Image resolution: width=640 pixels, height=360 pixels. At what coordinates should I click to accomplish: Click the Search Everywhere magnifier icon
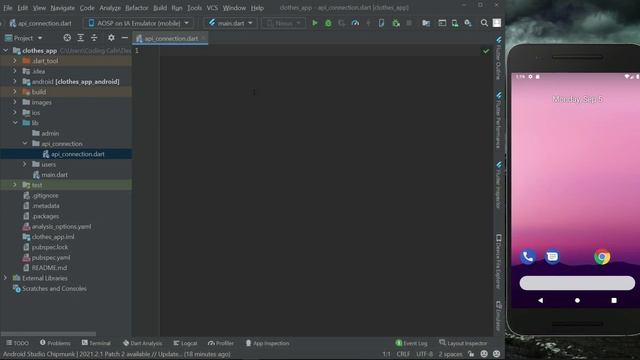click(484, 23)
